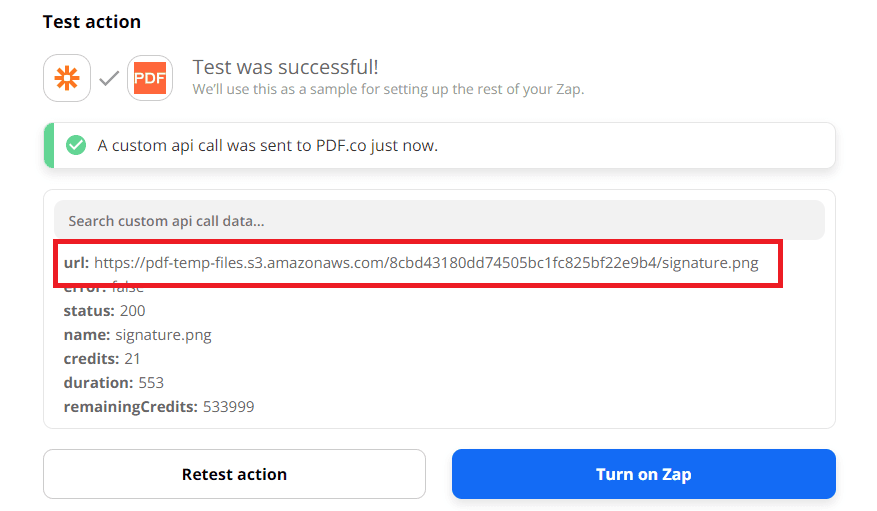
Task: Click the green success check circle icon
Action: [76, 146]
